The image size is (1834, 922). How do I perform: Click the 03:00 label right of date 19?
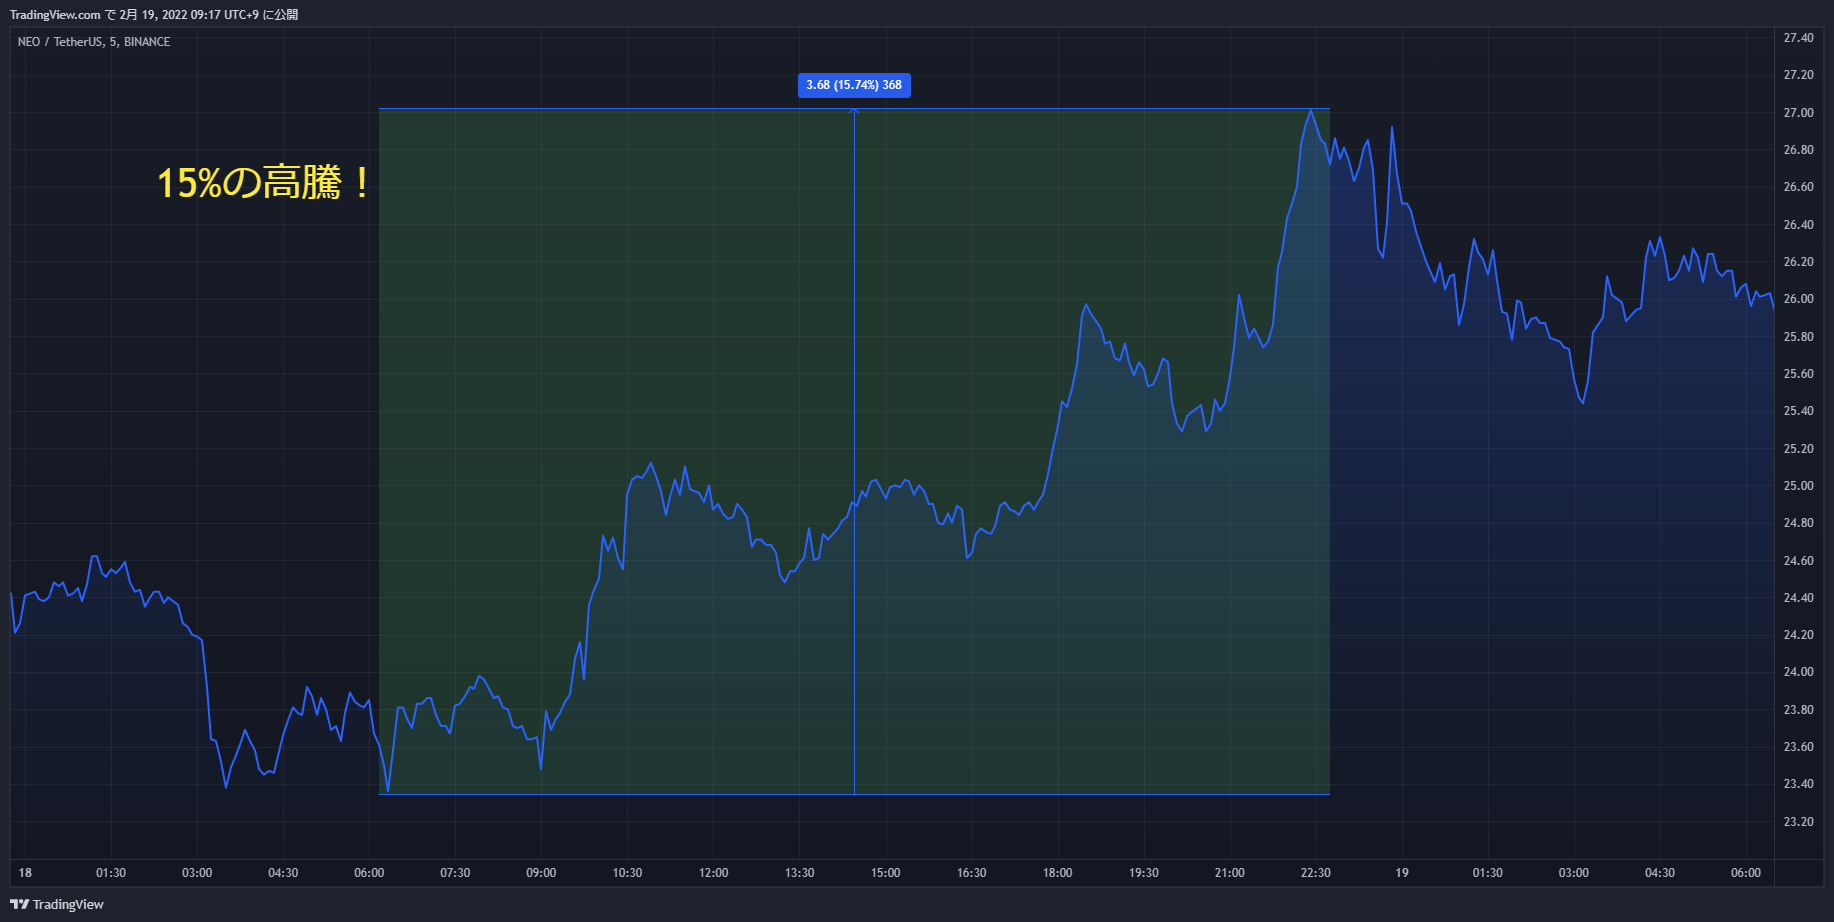click(x=1573, y=873)
